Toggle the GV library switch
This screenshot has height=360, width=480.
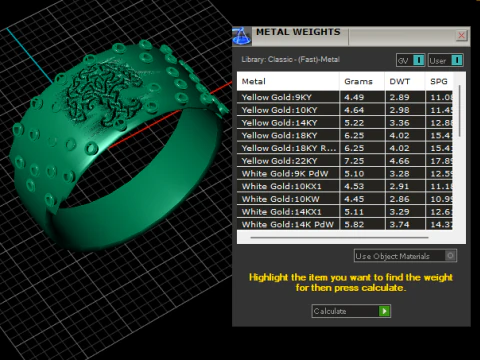click(411, 60)
